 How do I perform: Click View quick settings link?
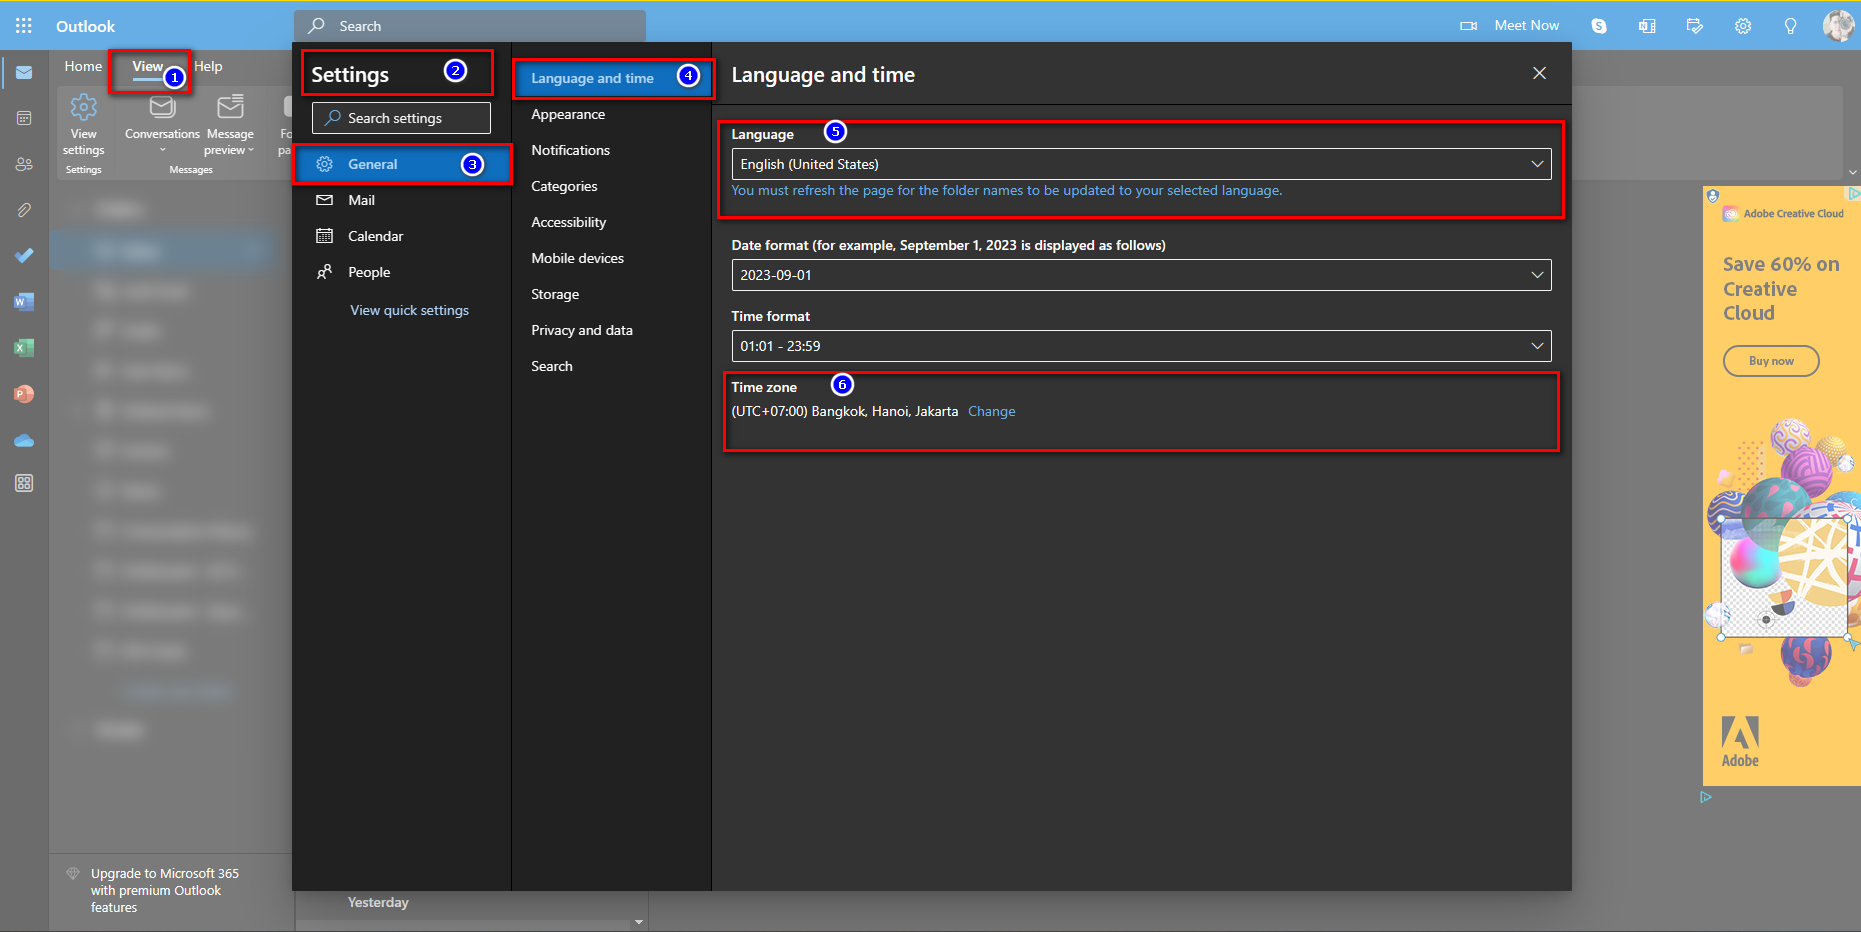point(409,310)
